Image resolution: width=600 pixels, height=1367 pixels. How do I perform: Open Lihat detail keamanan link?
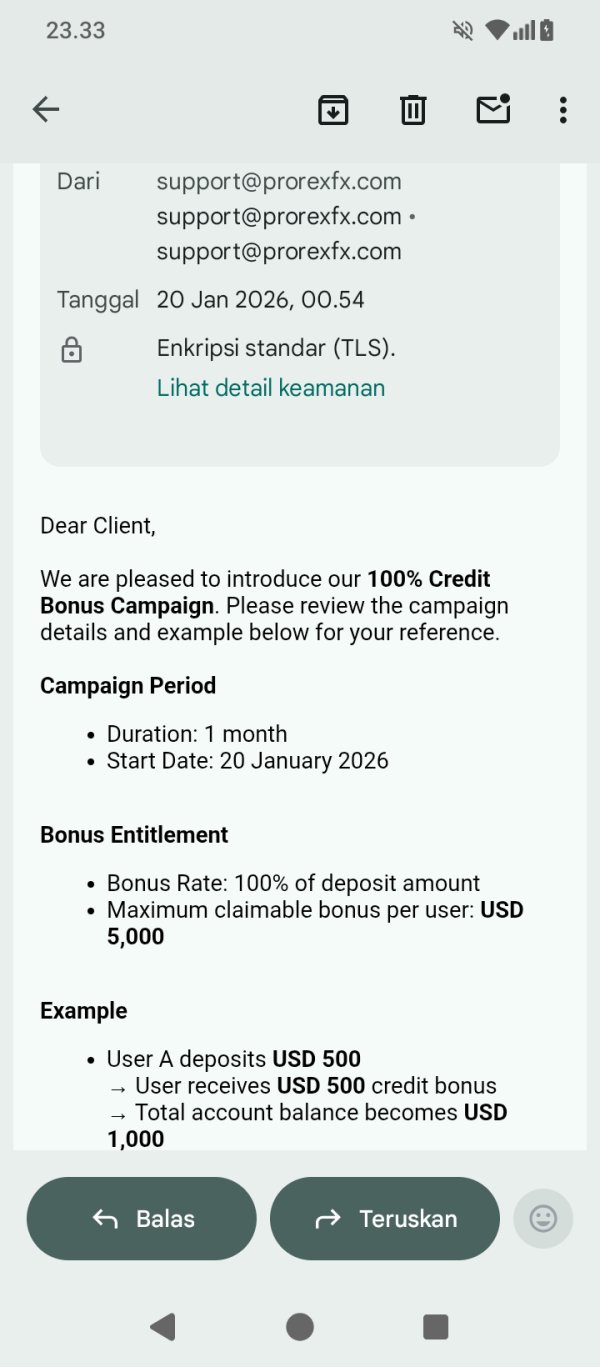[271, 388]
